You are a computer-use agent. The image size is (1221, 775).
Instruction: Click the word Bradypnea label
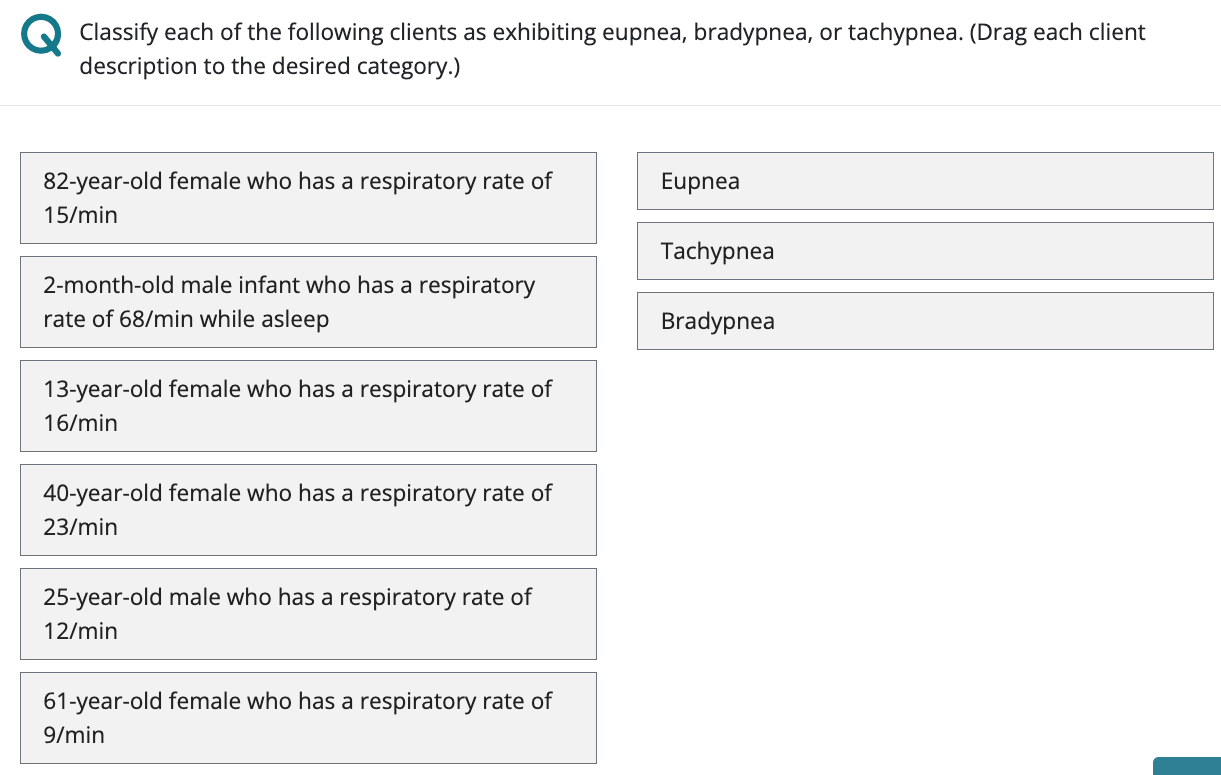point(717,321)
